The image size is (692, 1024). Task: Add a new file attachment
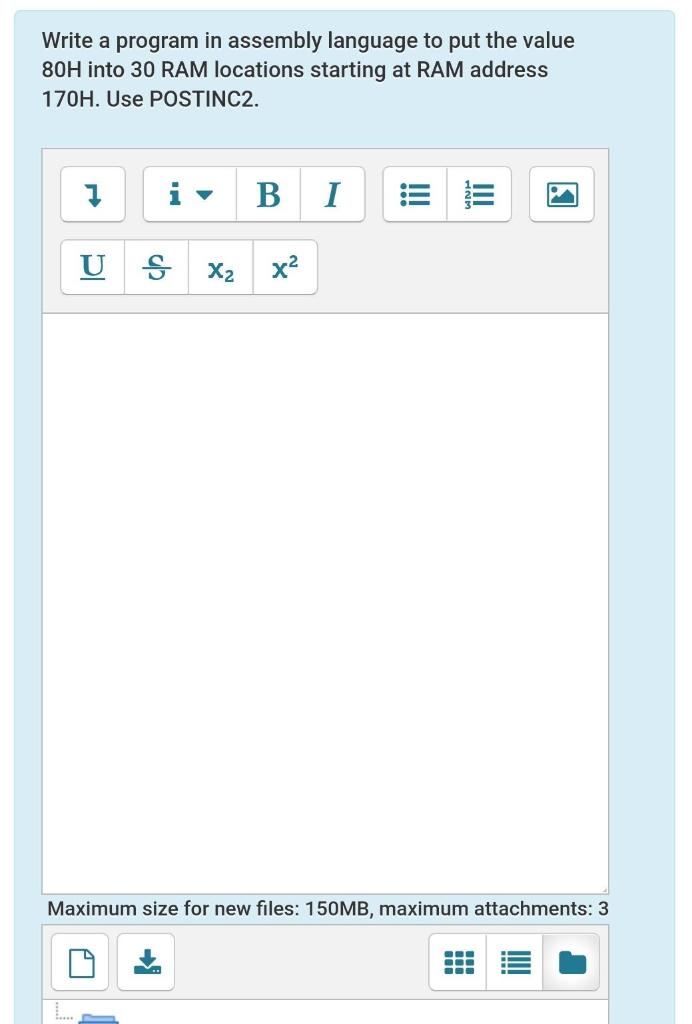tap(80, 962)
